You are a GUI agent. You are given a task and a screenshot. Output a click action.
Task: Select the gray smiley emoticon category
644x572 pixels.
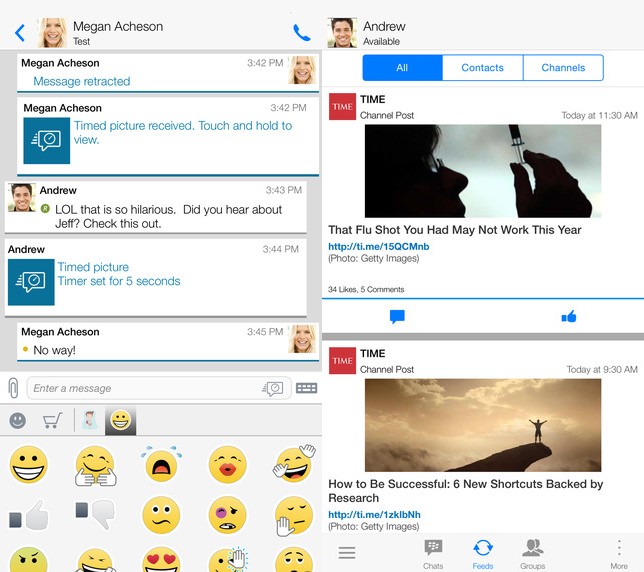18,420
